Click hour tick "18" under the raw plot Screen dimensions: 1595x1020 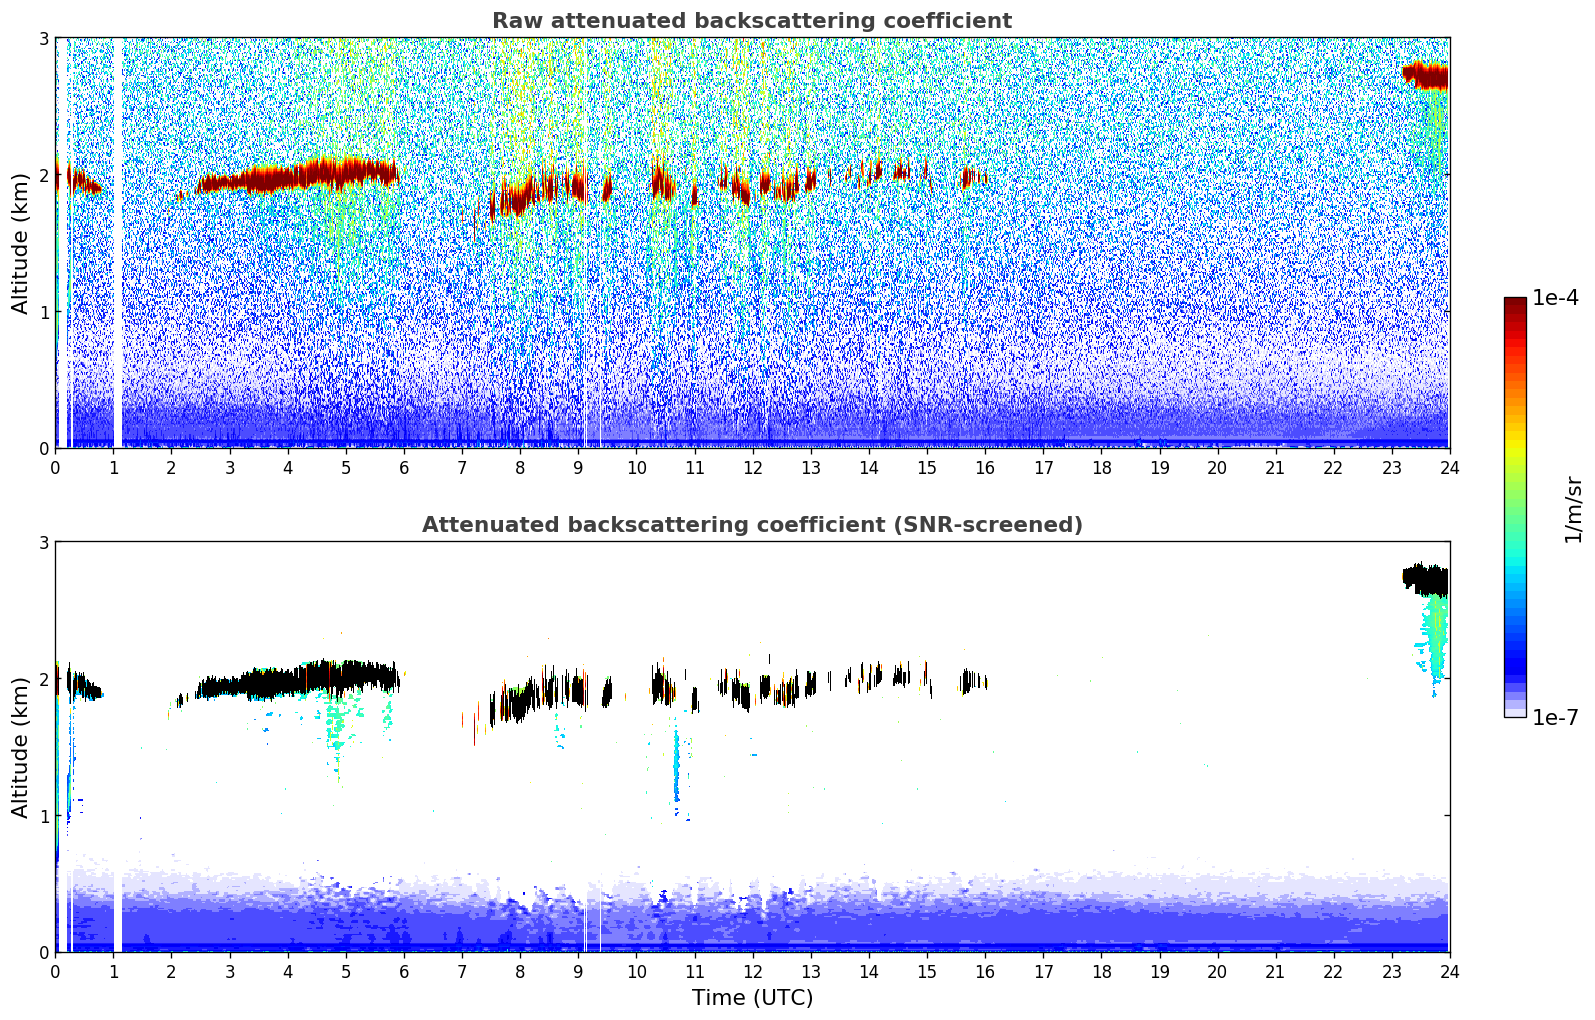coord(1101,467)
